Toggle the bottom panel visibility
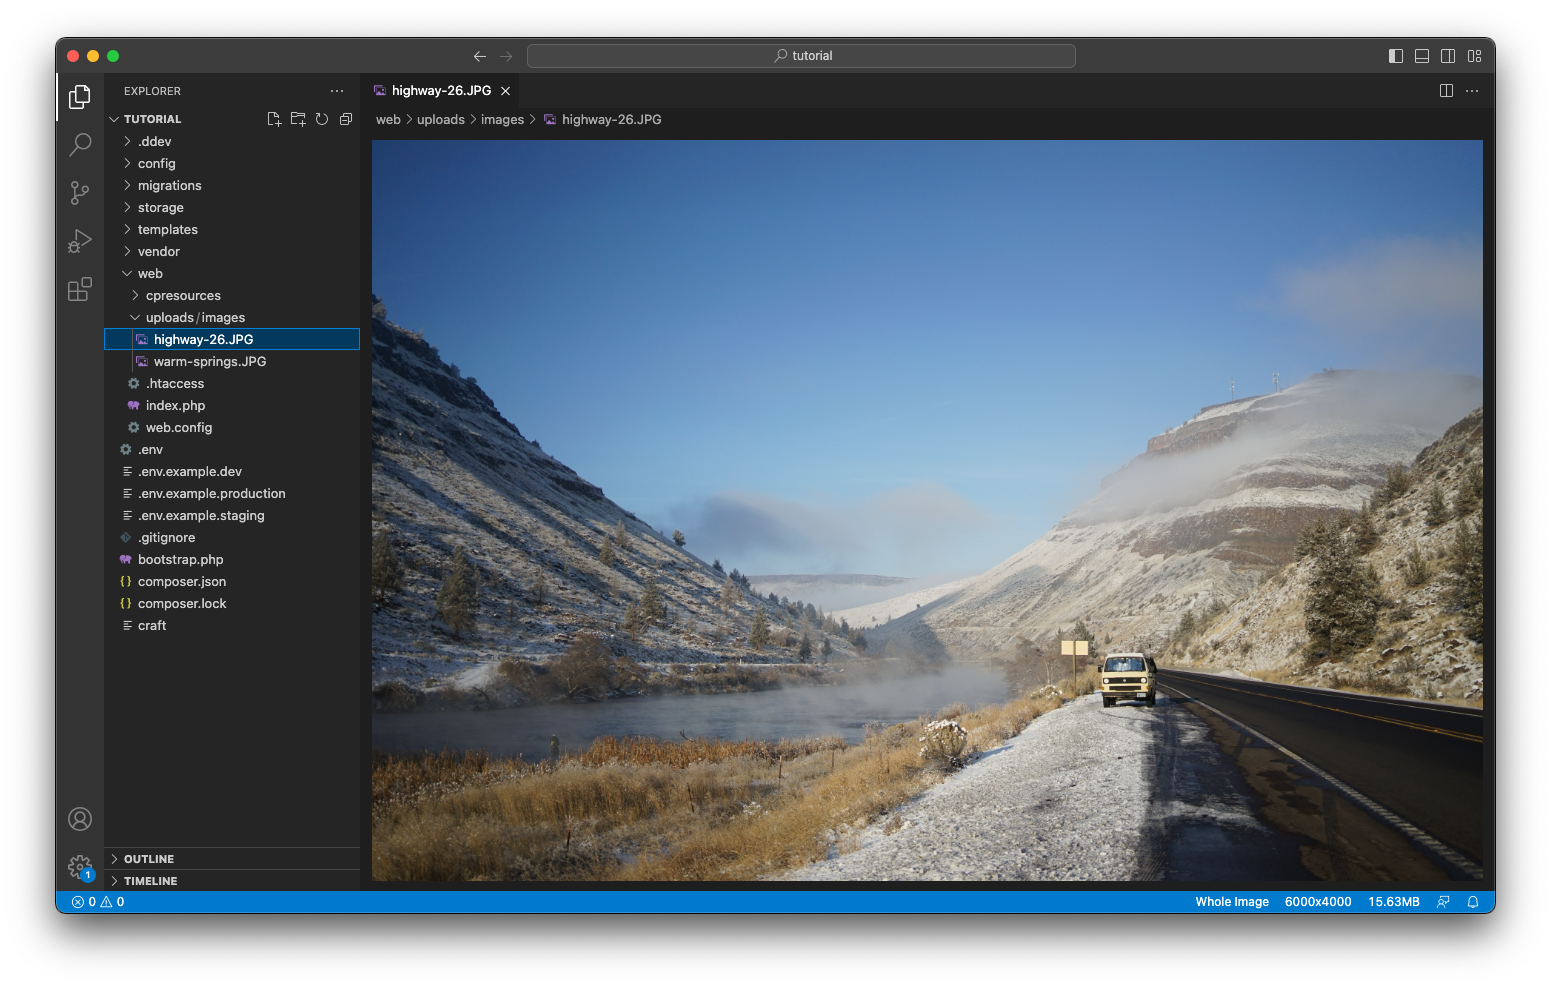The height and width of the screenshot is (987, 1551). coord(1422,56)
